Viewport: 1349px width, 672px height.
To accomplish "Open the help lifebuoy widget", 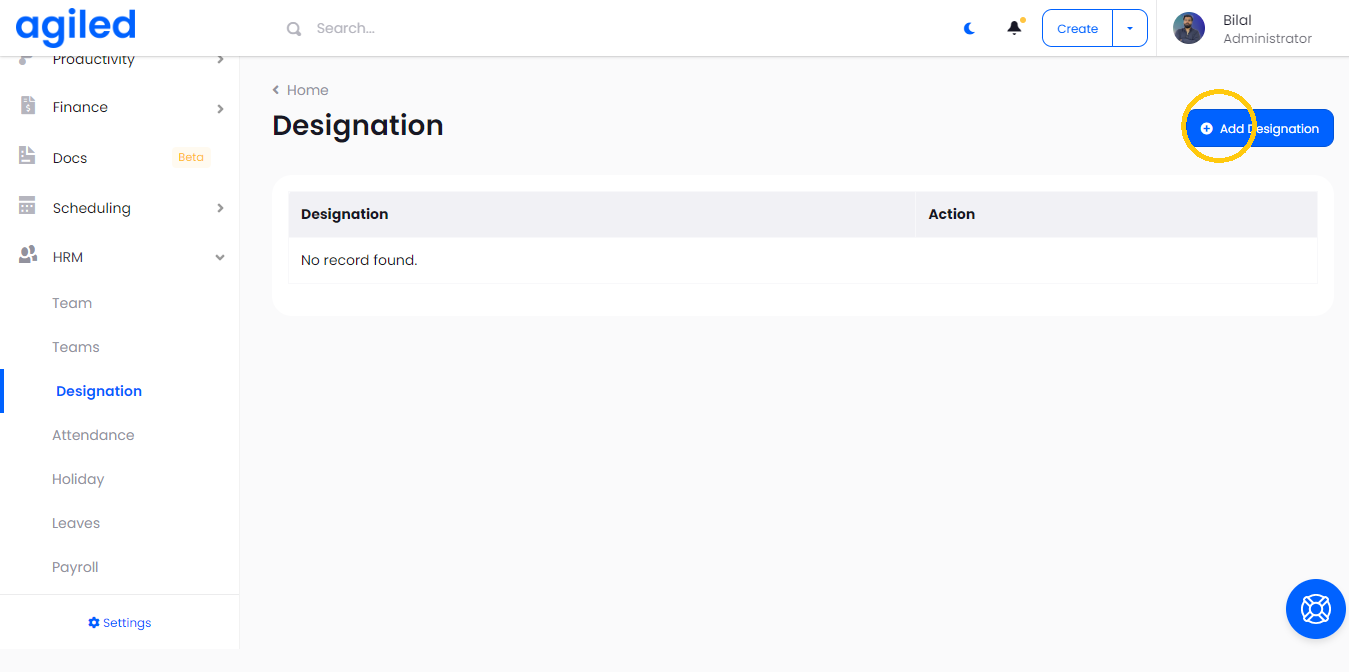I will (x=1315, y=608).
